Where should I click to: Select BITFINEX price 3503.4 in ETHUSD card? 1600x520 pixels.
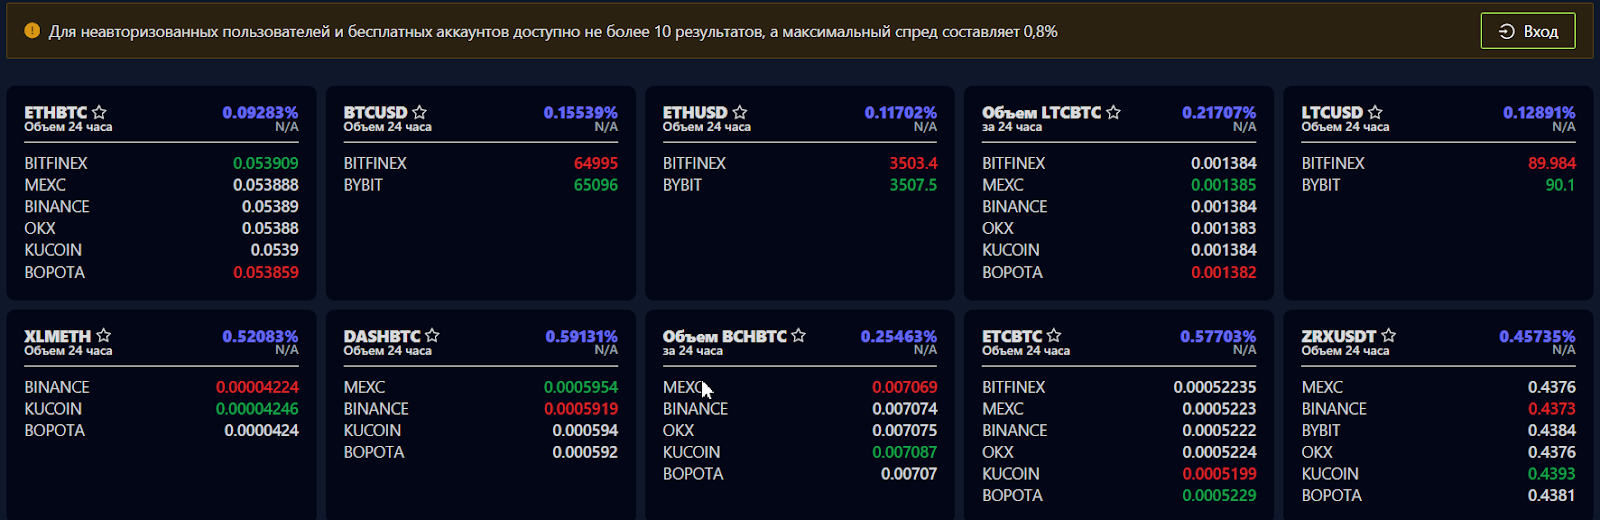(913, 163)
